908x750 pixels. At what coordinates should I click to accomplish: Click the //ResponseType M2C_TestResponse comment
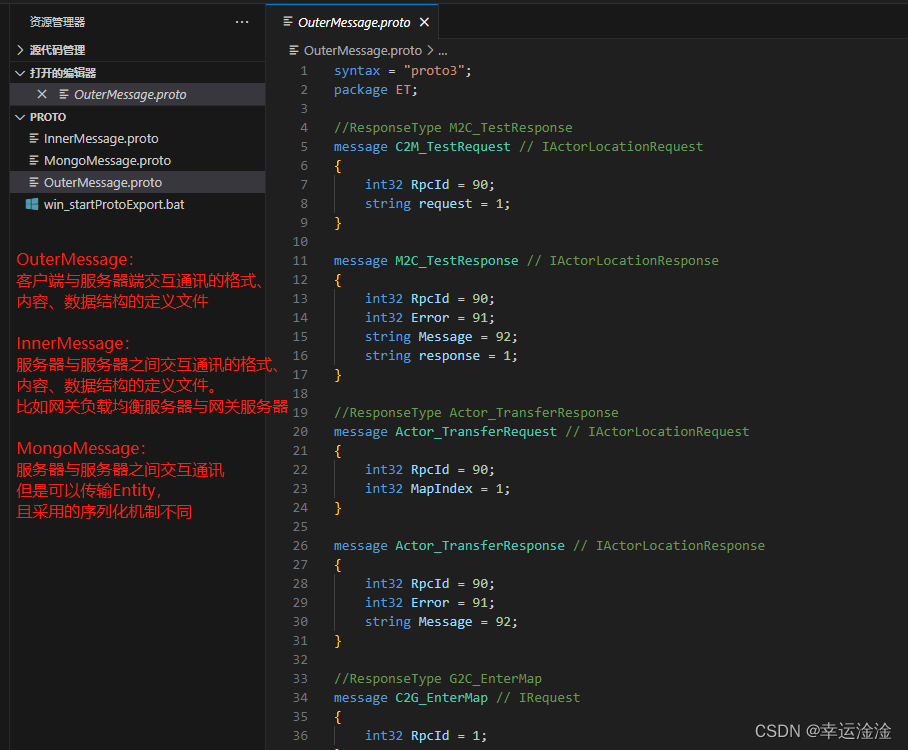click(453, 127)
